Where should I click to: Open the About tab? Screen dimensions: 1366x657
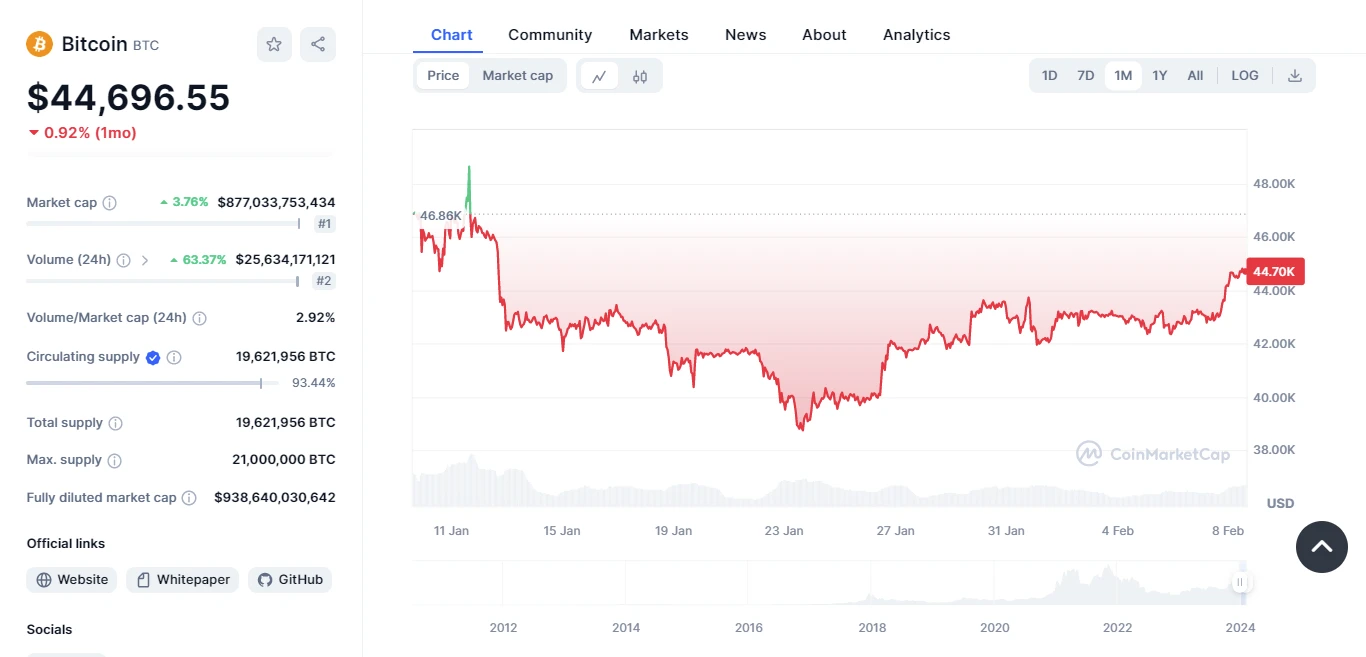tap(824, 34)
